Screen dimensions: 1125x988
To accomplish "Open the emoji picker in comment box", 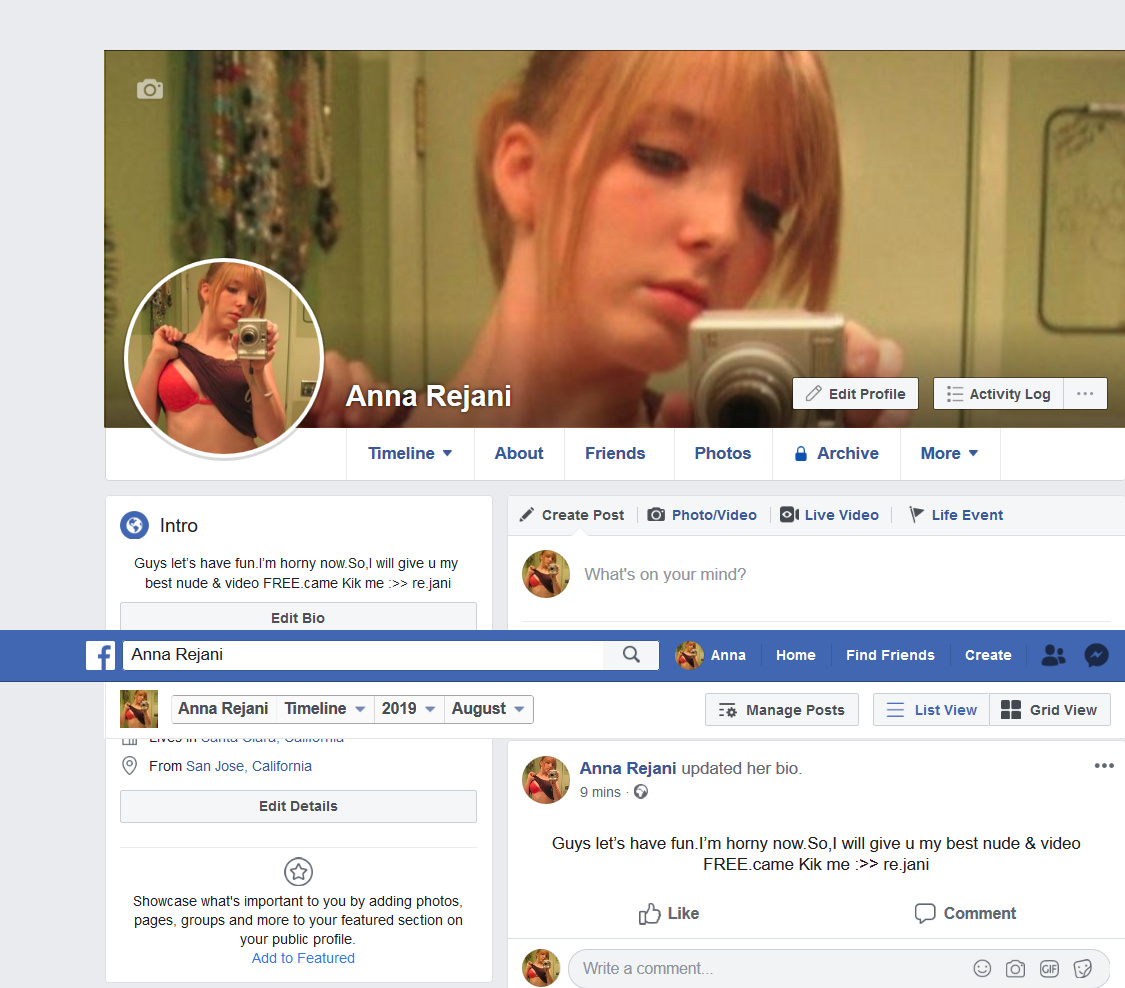I will 982,969.
